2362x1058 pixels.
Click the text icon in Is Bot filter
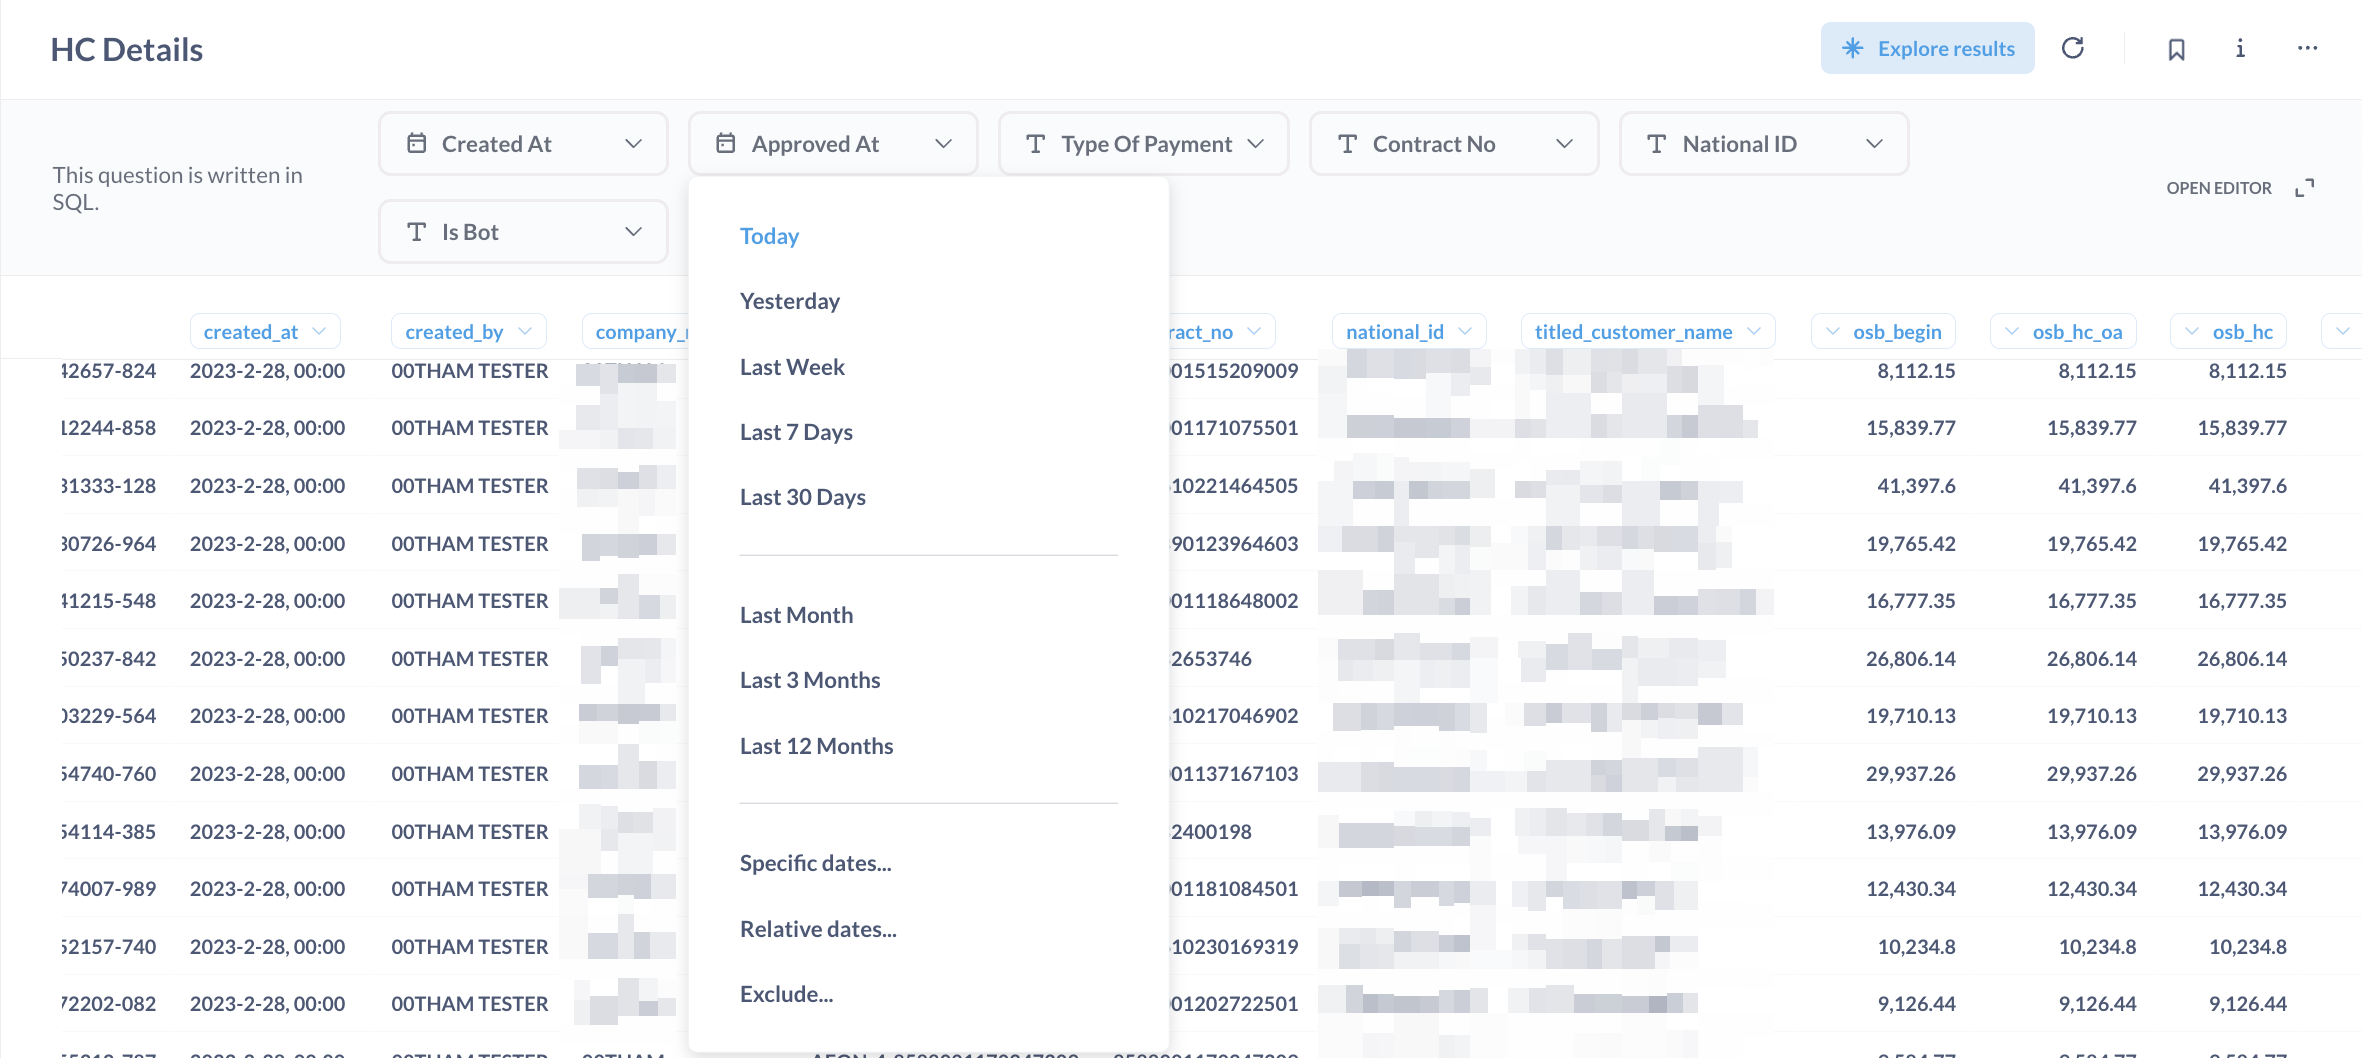[417, 232]
